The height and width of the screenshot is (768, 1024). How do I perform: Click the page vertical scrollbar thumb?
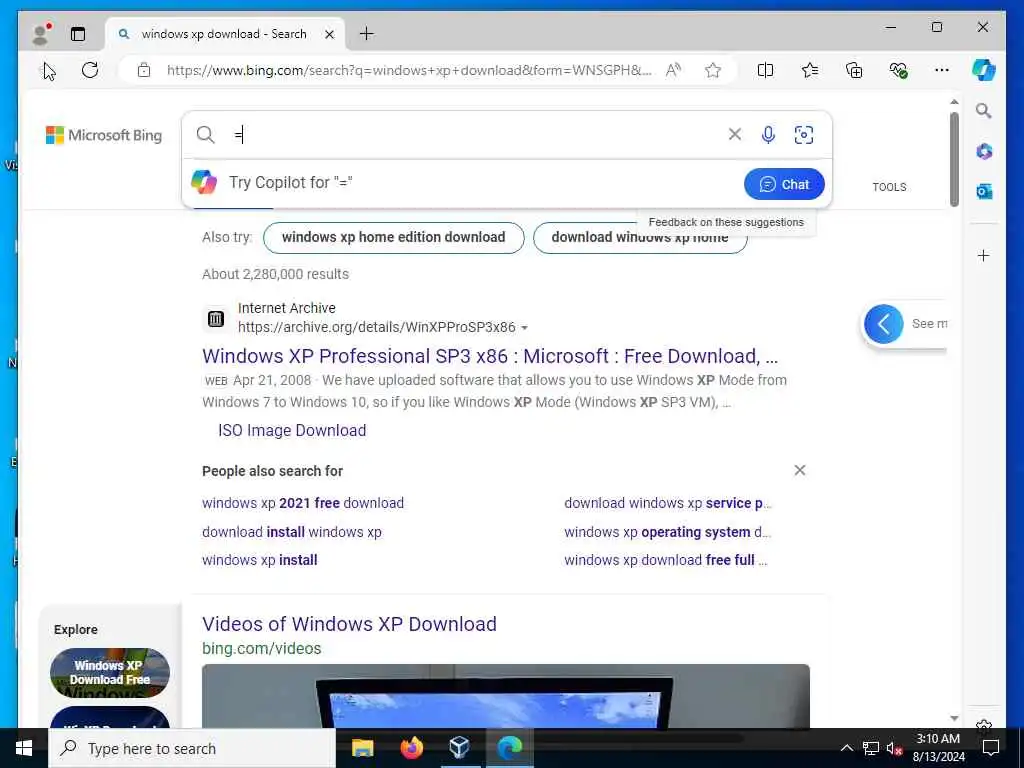(954, 159)
